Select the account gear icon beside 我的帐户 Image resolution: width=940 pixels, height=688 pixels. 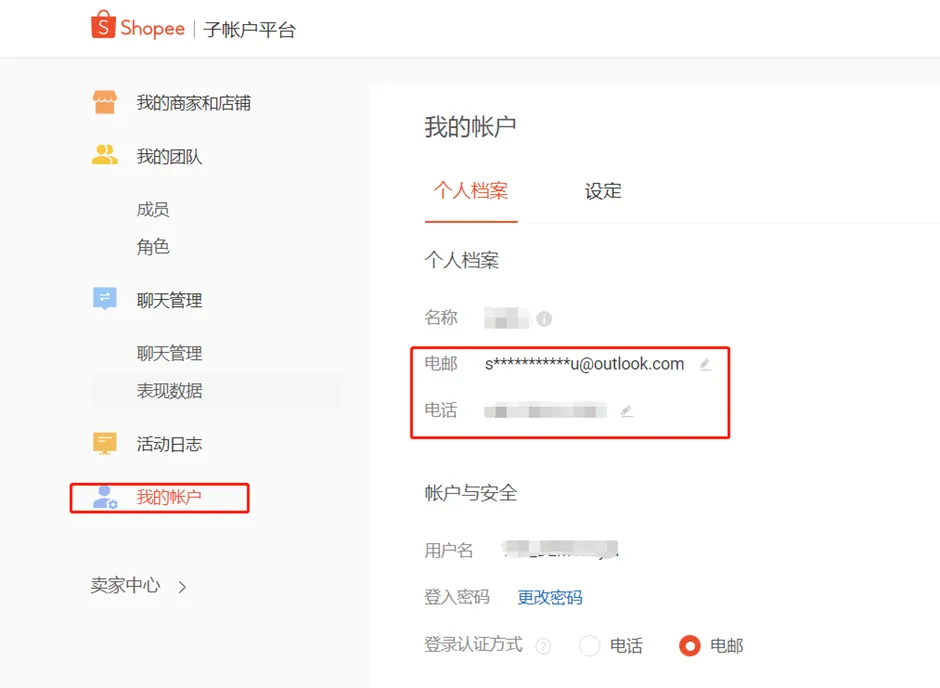(105, 497)
